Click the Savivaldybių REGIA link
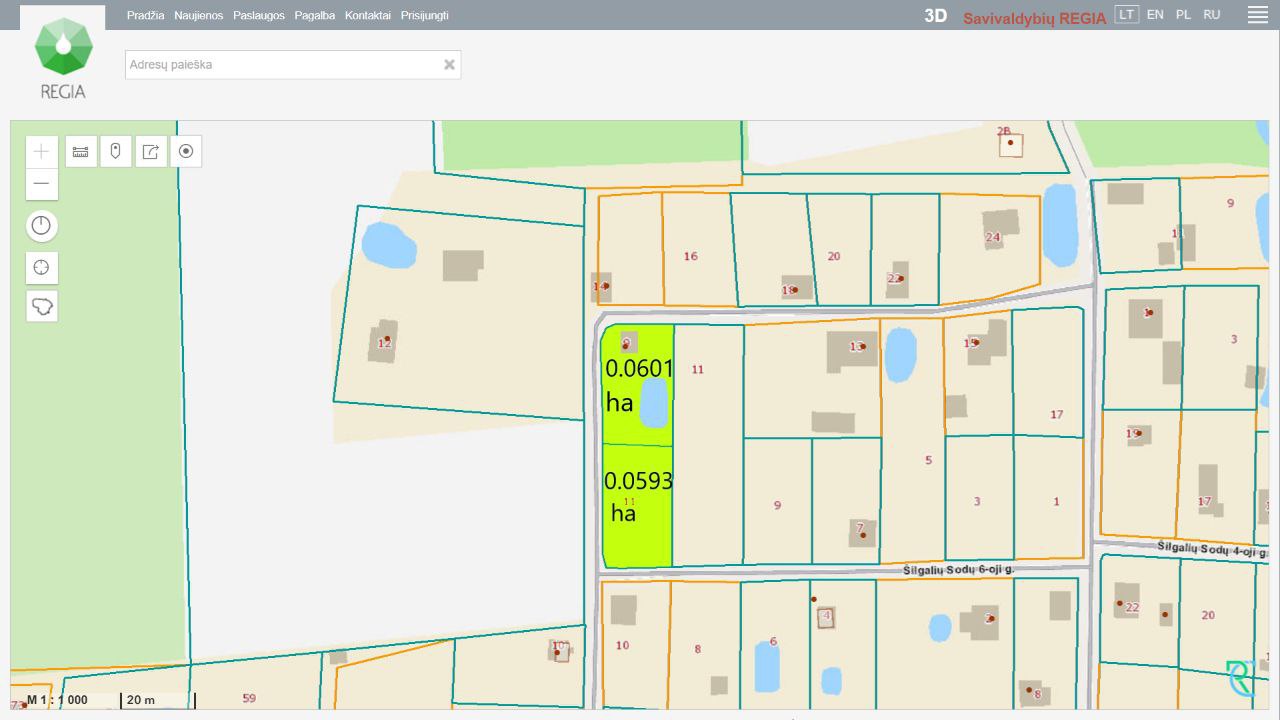1280x720 pixels. 1034,18
